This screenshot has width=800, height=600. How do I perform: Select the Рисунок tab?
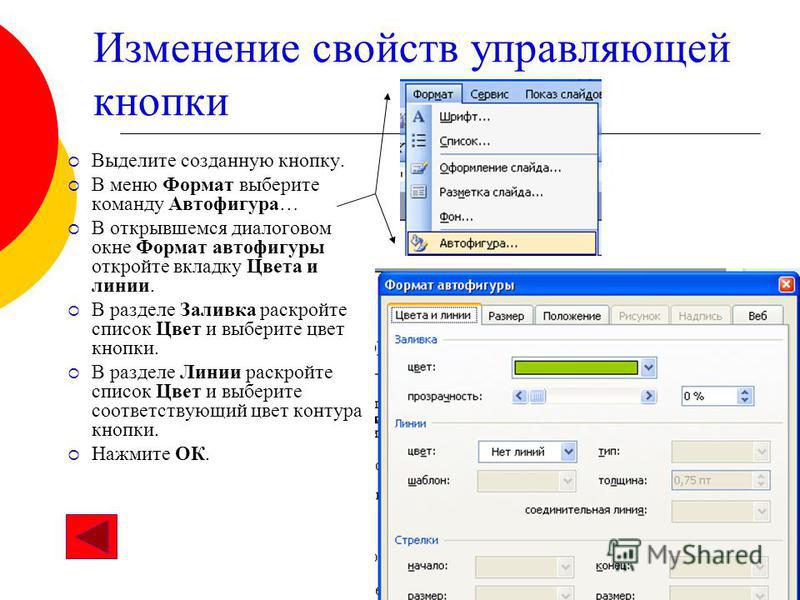point(639,316)
